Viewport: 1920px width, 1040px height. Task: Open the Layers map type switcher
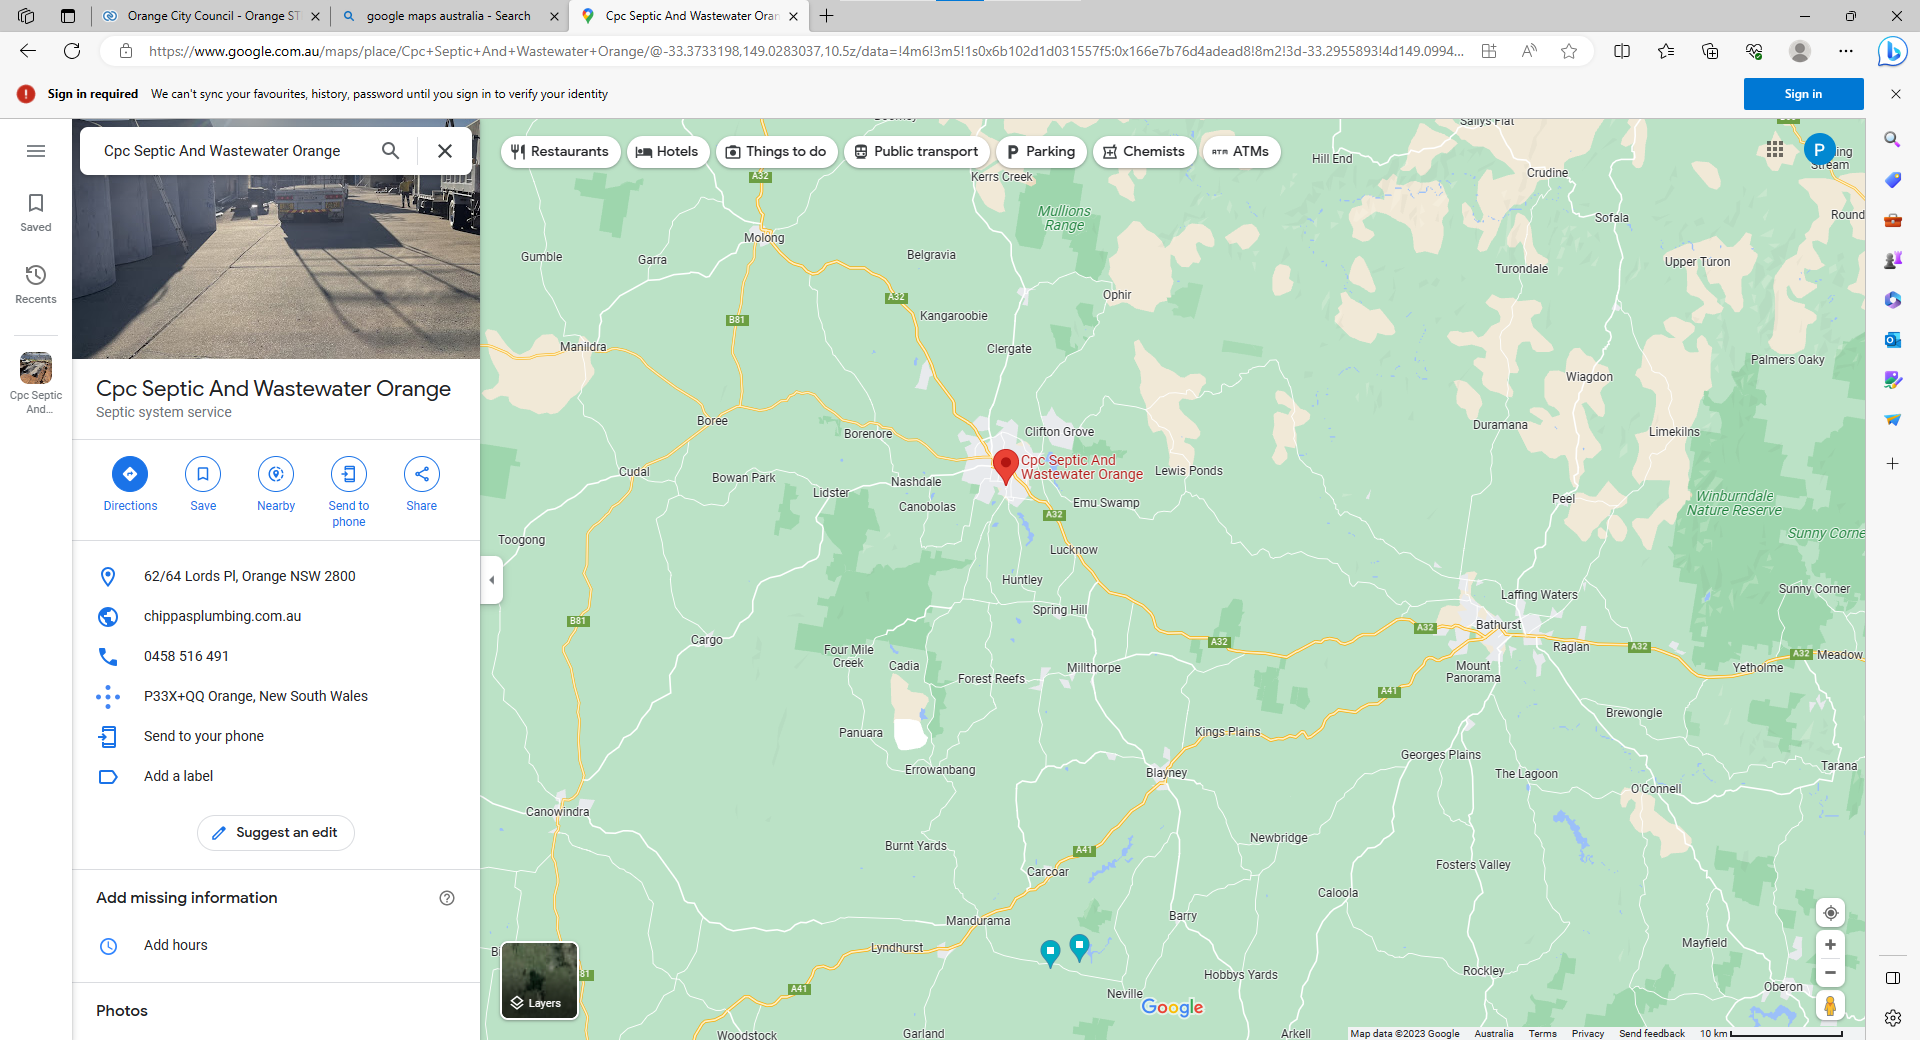(x=540, y=980)
